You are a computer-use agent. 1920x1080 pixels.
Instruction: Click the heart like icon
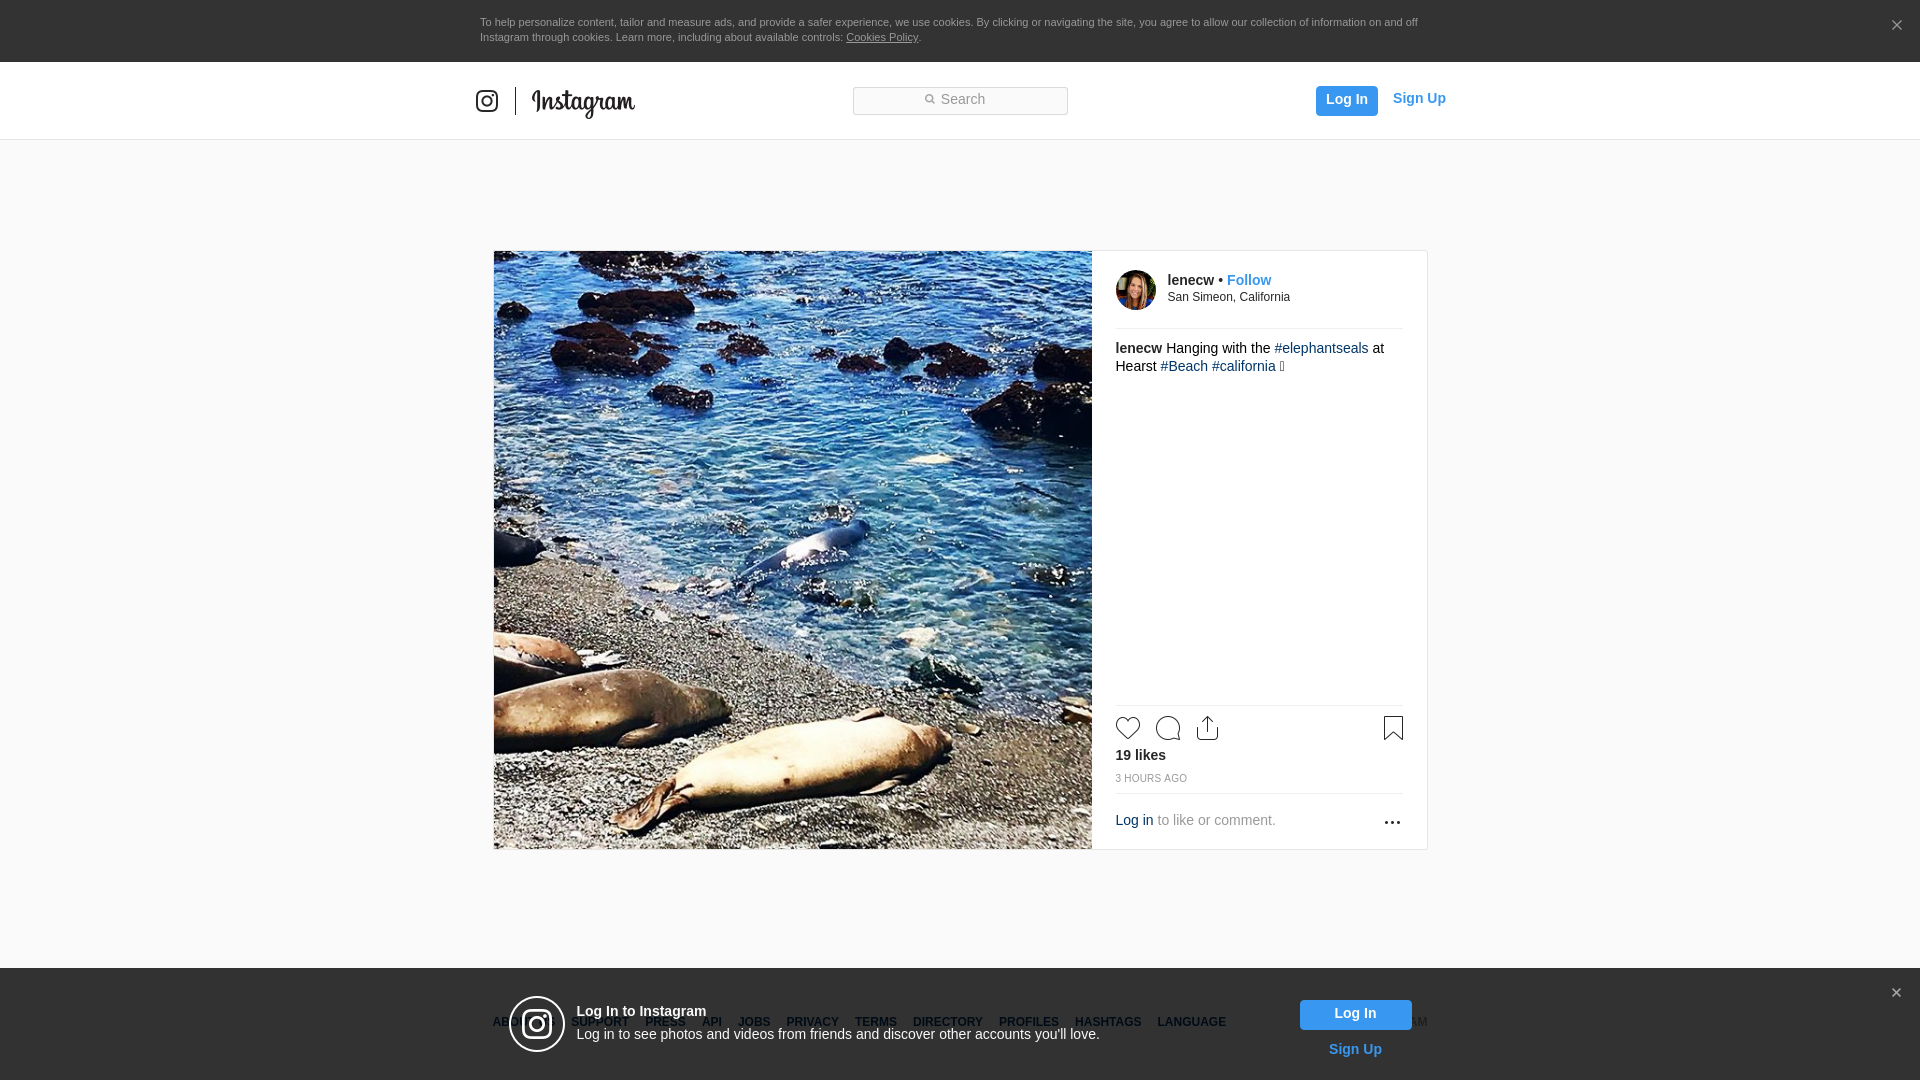coord(1127,728)
